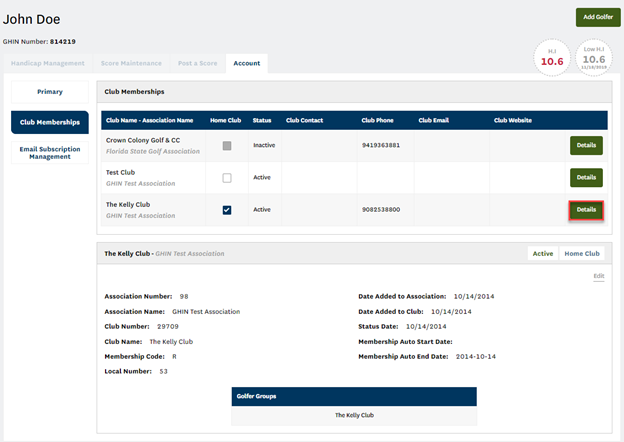The image size is (624, 442).
Task: Select the Account tab
Action: pos(247,63)
